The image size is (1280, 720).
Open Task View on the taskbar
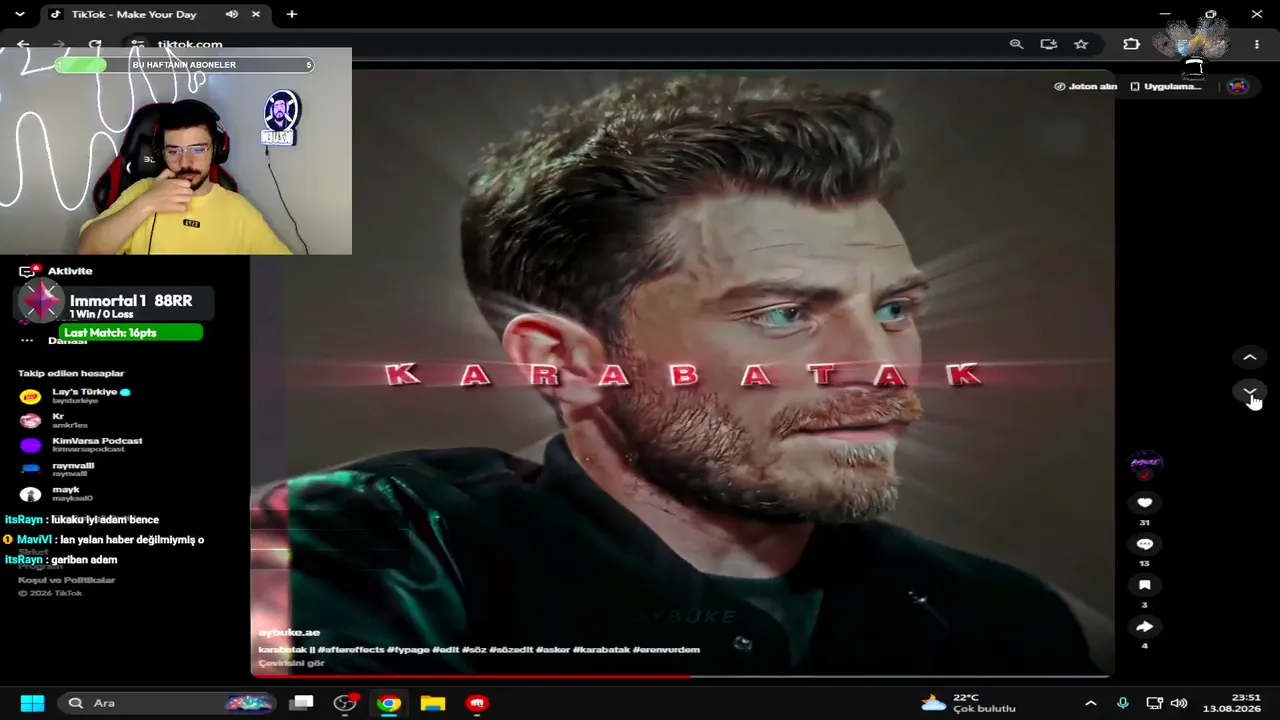[302, 703]
